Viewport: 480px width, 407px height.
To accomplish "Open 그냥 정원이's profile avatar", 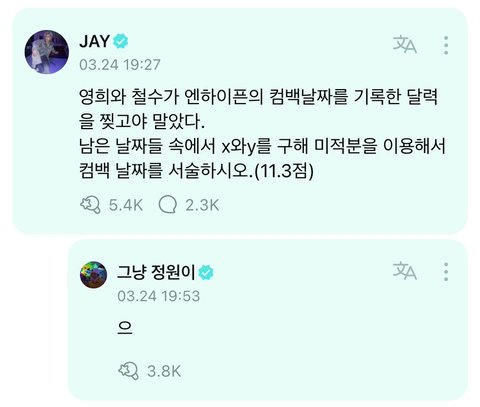I will tap(94, 275).
